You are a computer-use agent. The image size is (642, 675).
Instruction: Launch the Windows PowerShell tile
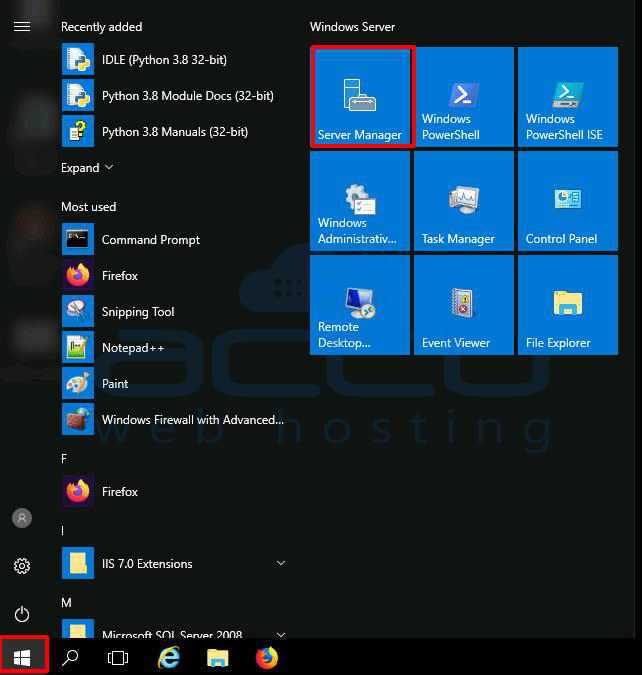coord(464,97)
